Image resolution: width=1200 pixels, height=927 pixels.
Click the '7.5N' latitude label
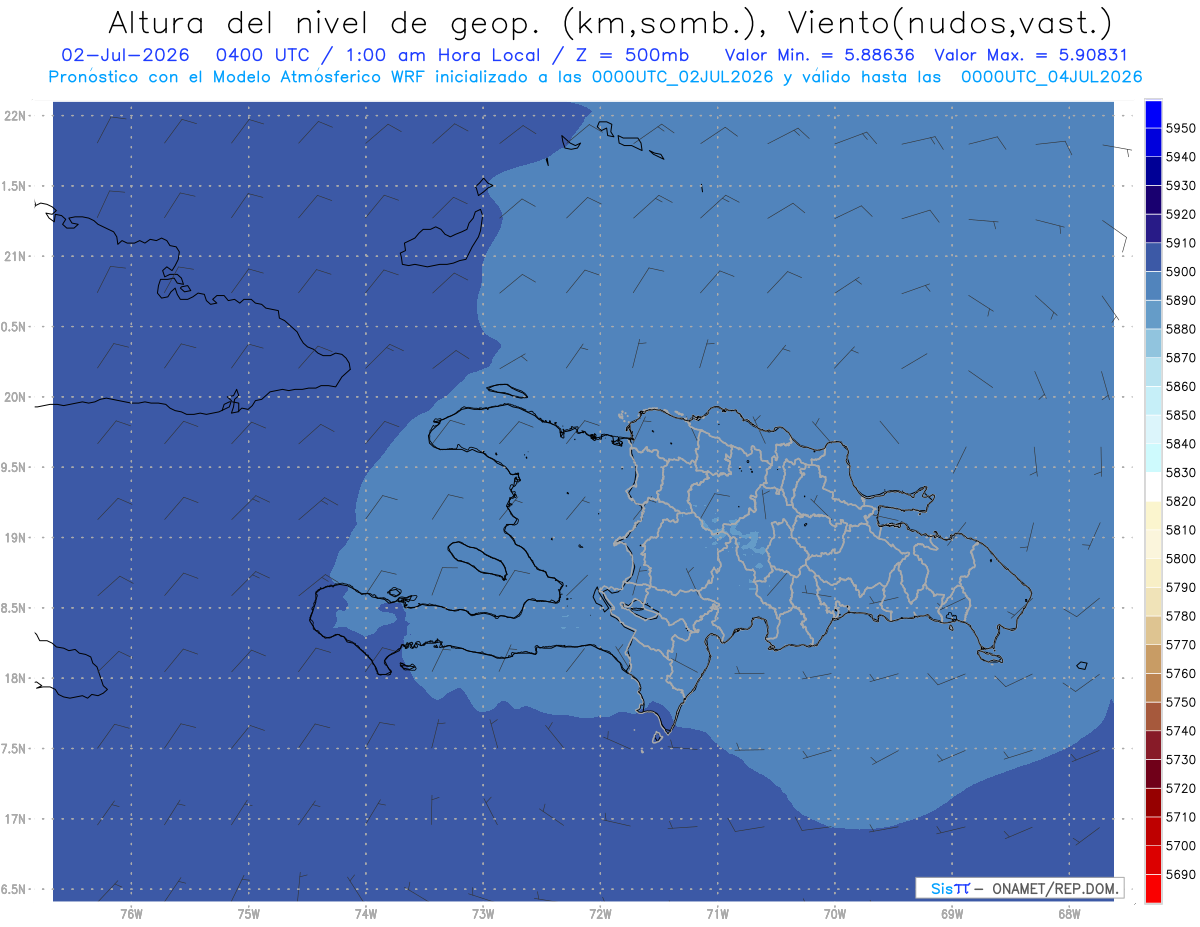pos(15,749)
